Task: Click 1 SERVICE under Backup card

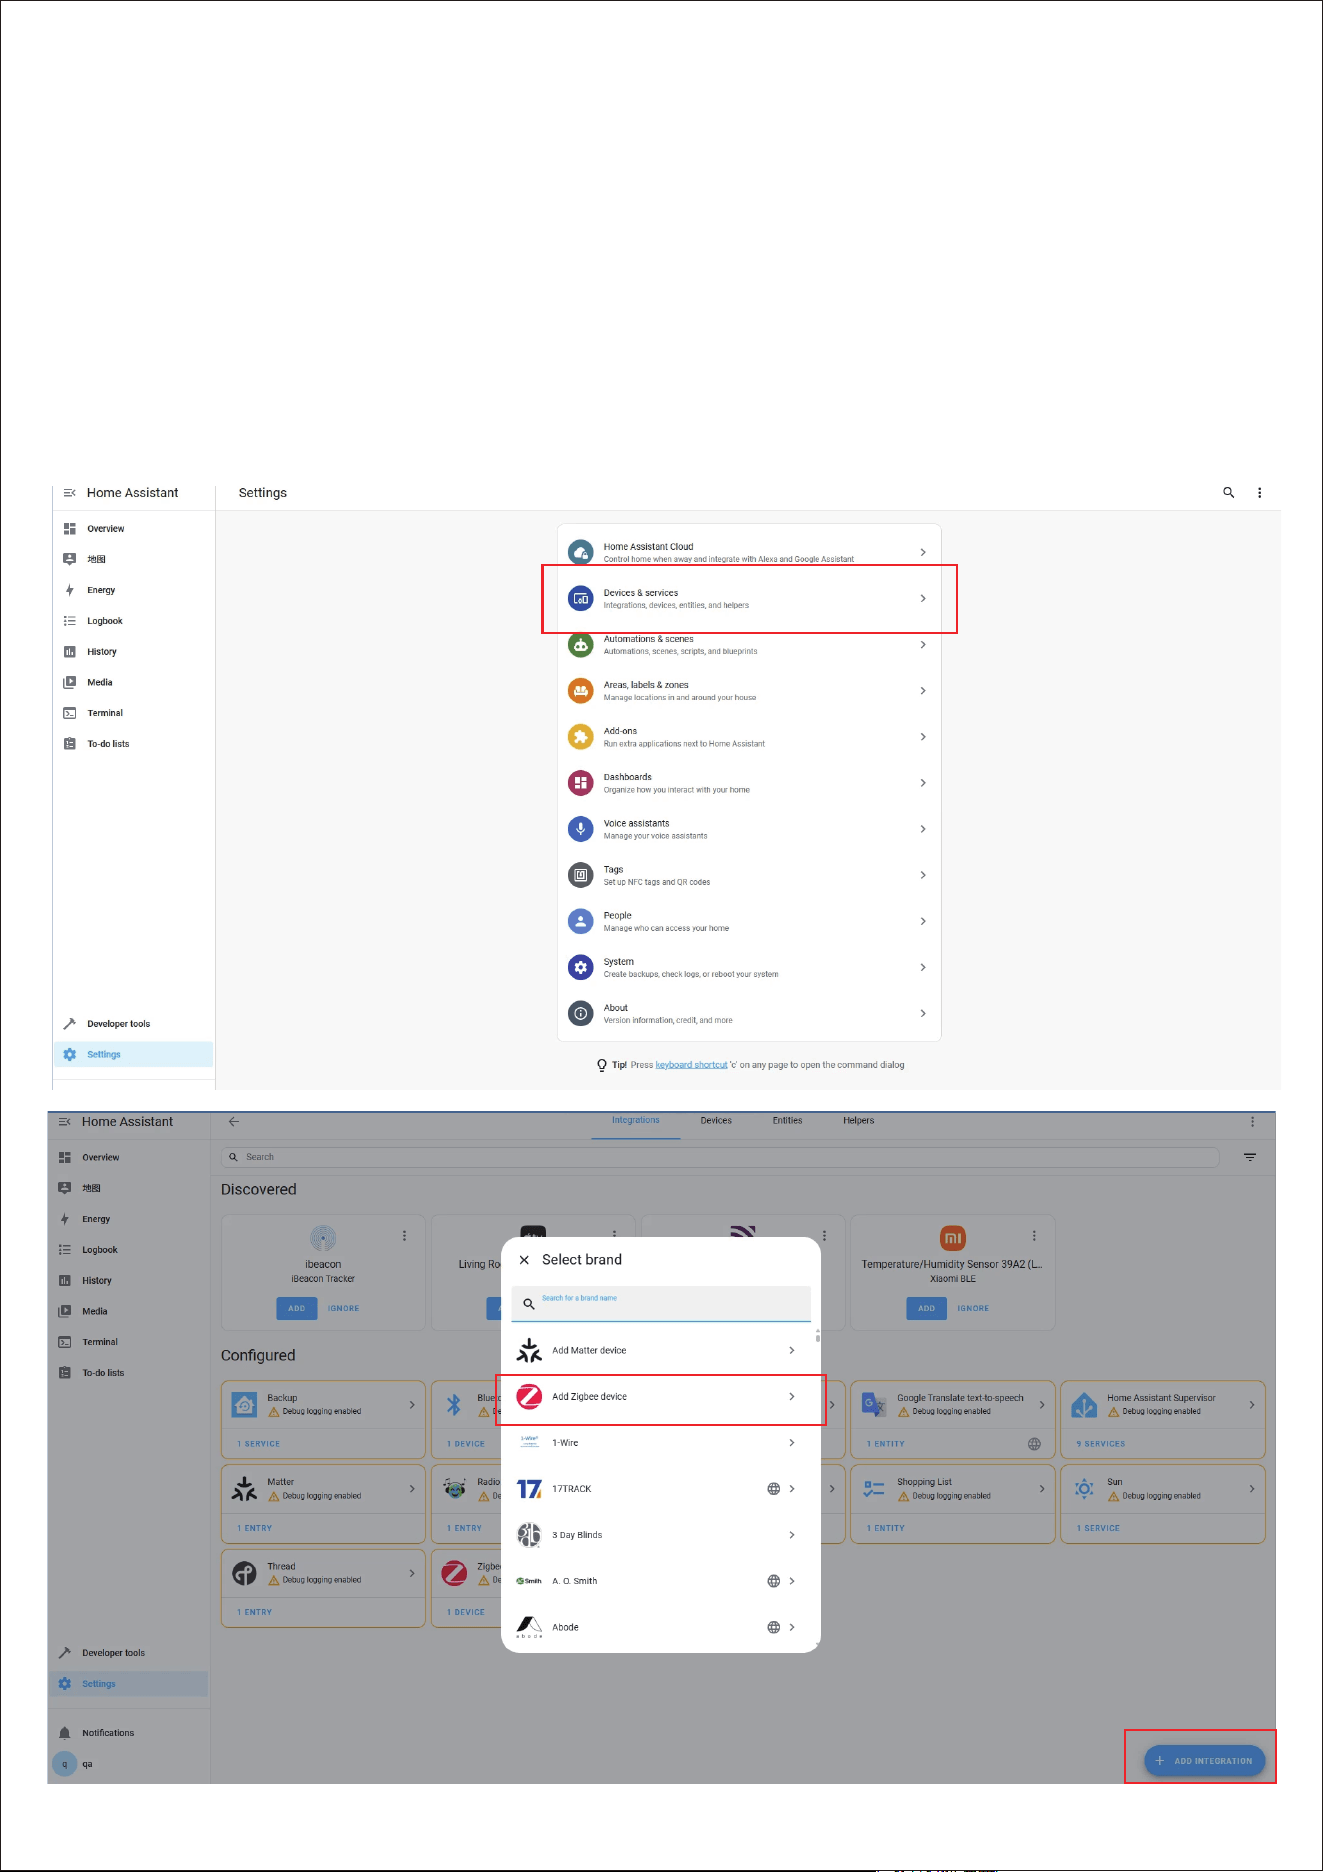Action: coord(259,1444)
